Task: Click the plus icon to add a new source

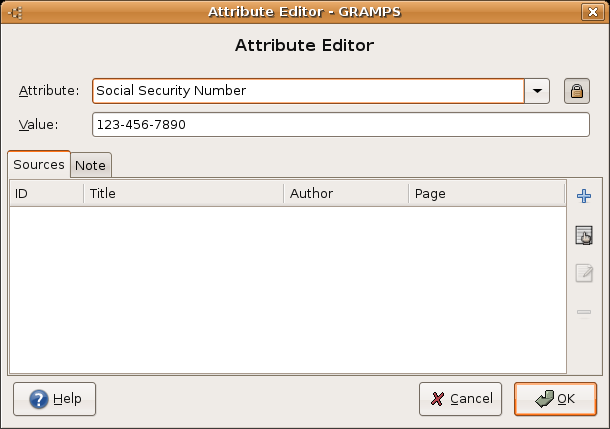Action: coord(584,196)
